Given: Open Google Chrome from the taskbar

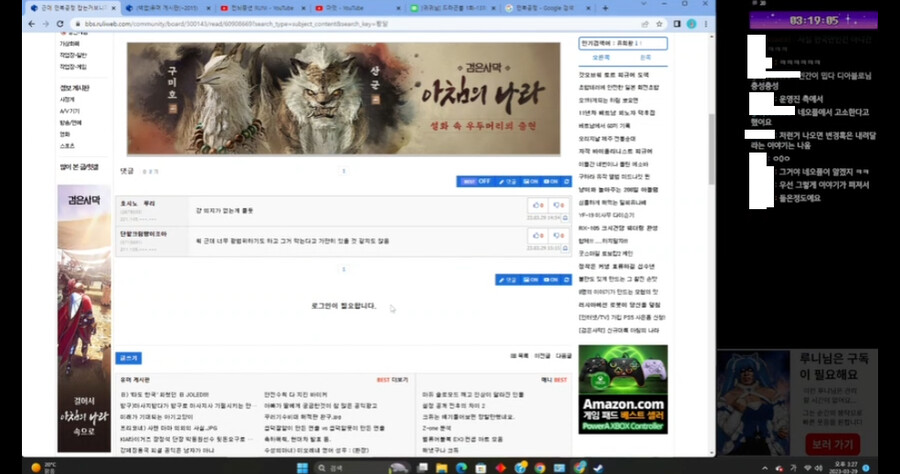Looking at the screenshot, I should tap(540, 468).
